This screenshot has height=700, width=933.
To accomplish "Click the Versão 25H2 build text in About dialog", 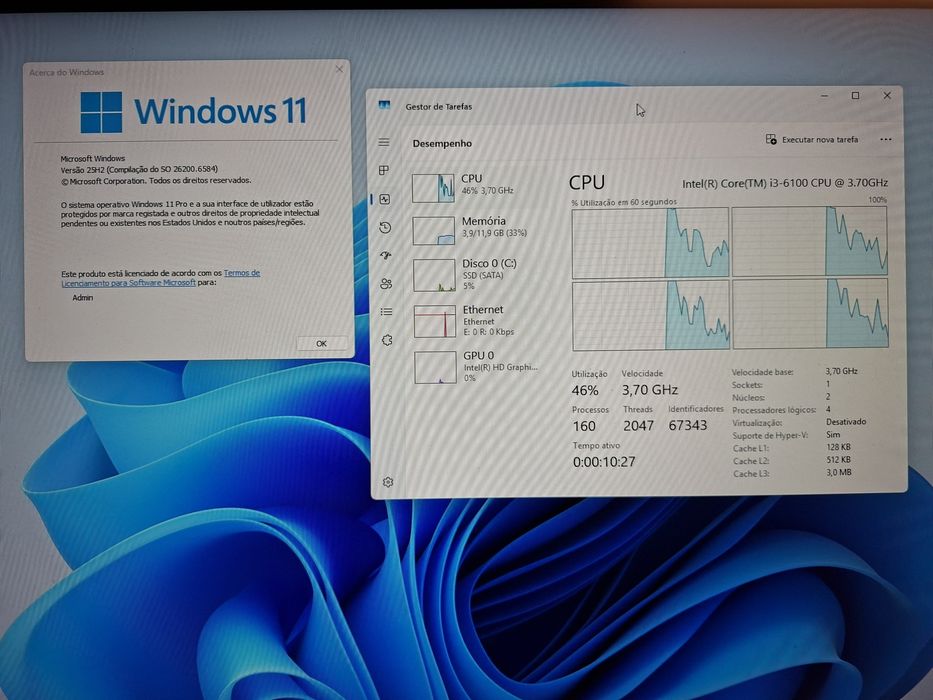I will 139,169.
